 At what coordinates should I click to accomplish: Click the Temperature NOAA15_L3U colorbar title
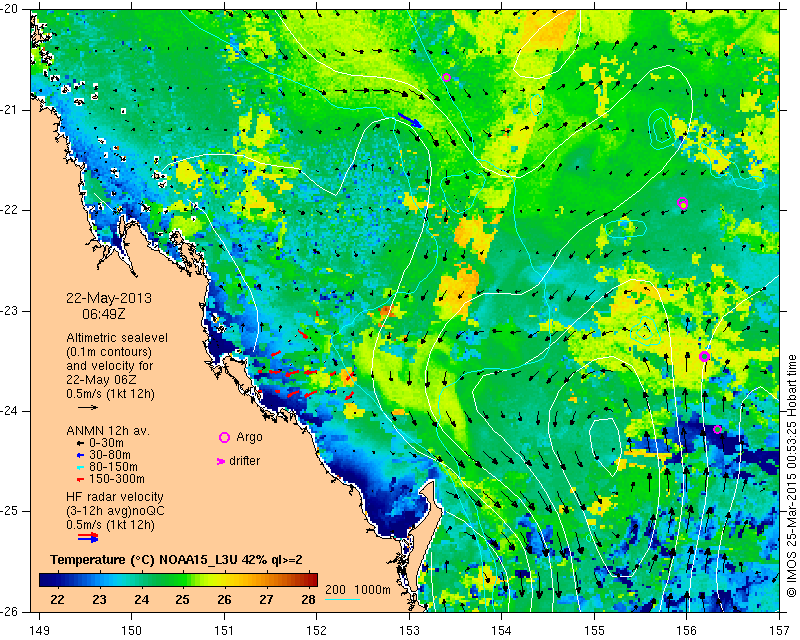(x=177, y=560)
